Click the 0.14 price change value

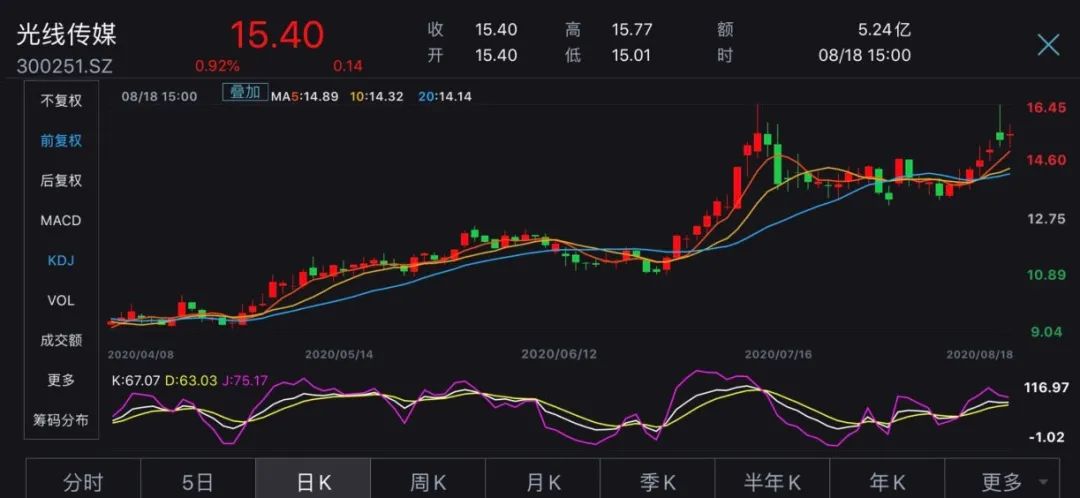[348, 66]
